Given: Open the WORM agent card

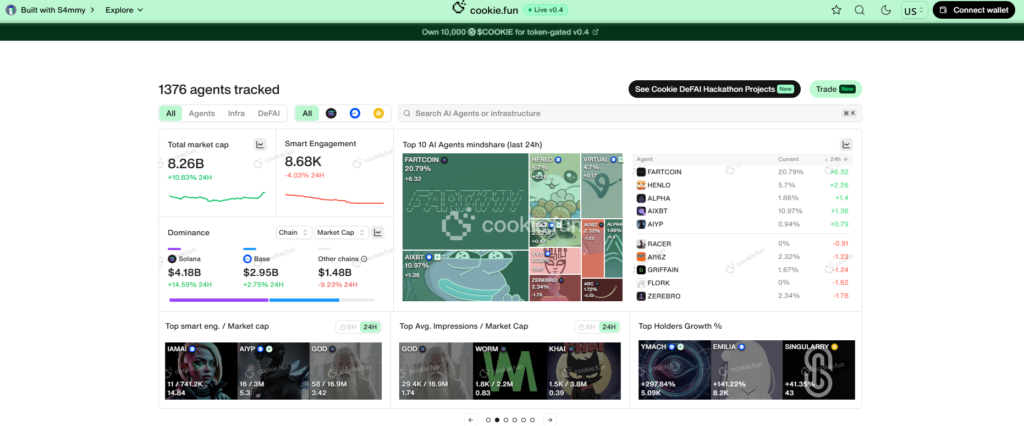Looking at the screenshot, I should click(509, 370).
